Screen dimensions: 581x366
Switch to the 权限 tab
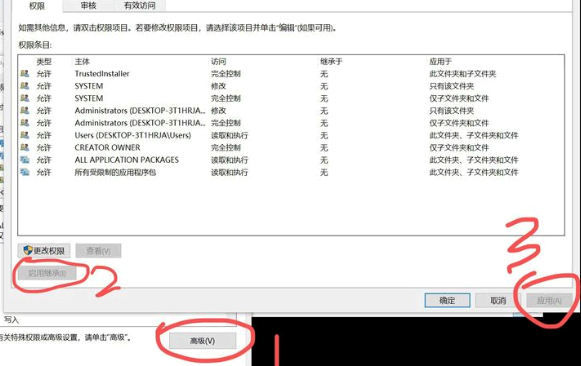tap(37, 6)
